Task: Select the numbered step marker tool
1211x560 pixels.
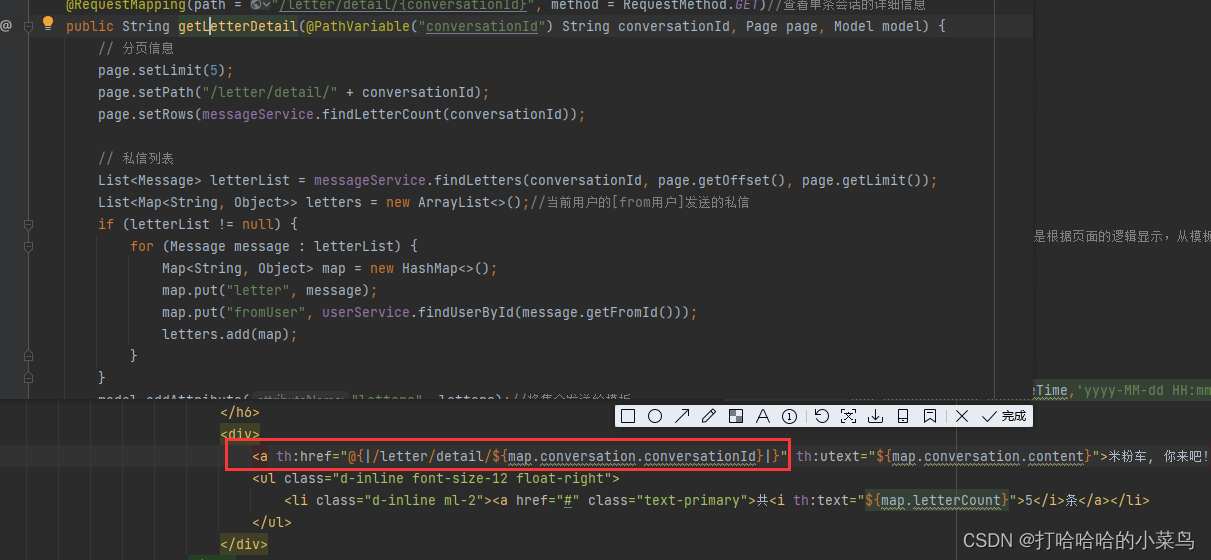Action: pyautogui.click(x=789, y=416)
